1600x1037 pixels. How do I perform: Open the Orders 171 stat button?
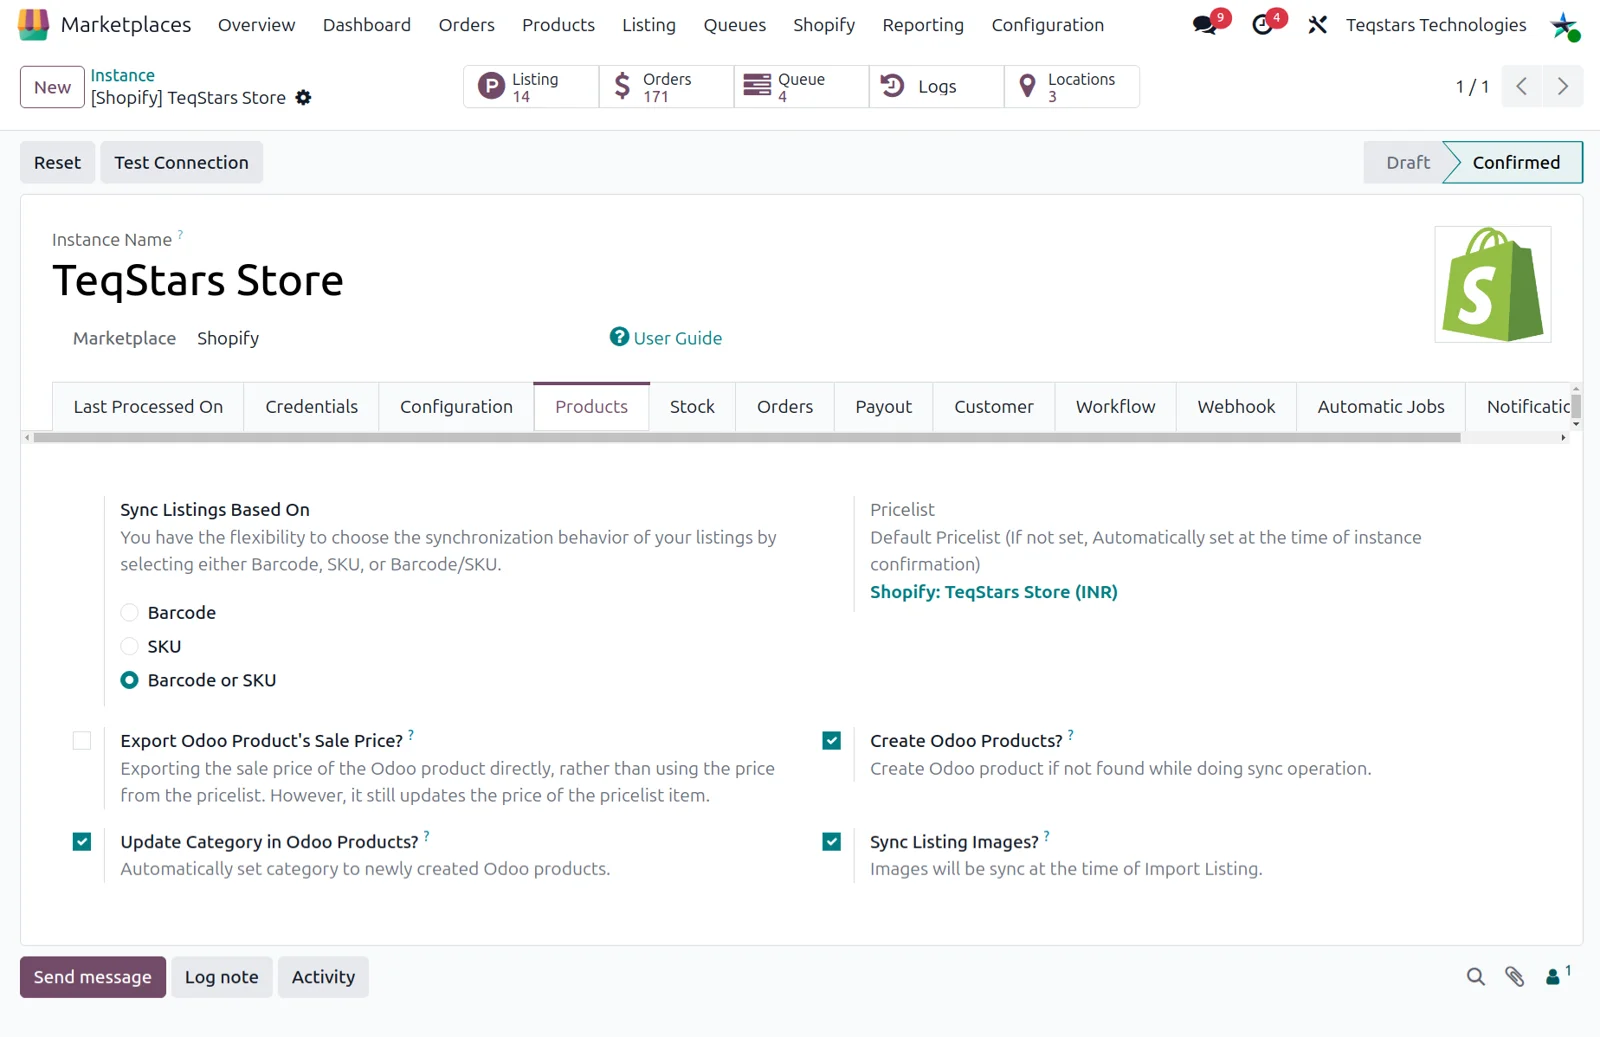click(x=667, y=87)
